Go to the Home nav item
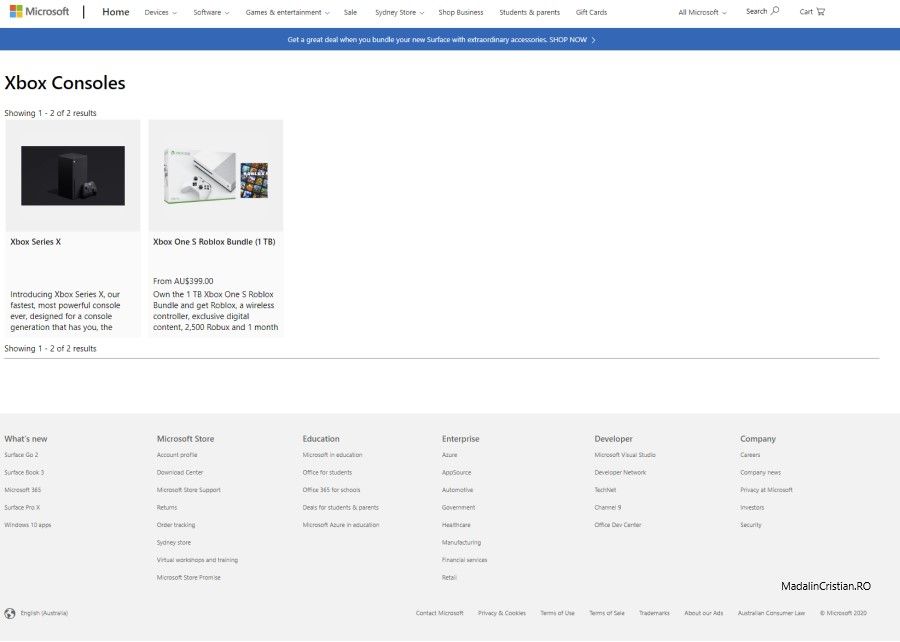Screen dimensions: 900x642 pyautogui.click(x=115, y=11)
